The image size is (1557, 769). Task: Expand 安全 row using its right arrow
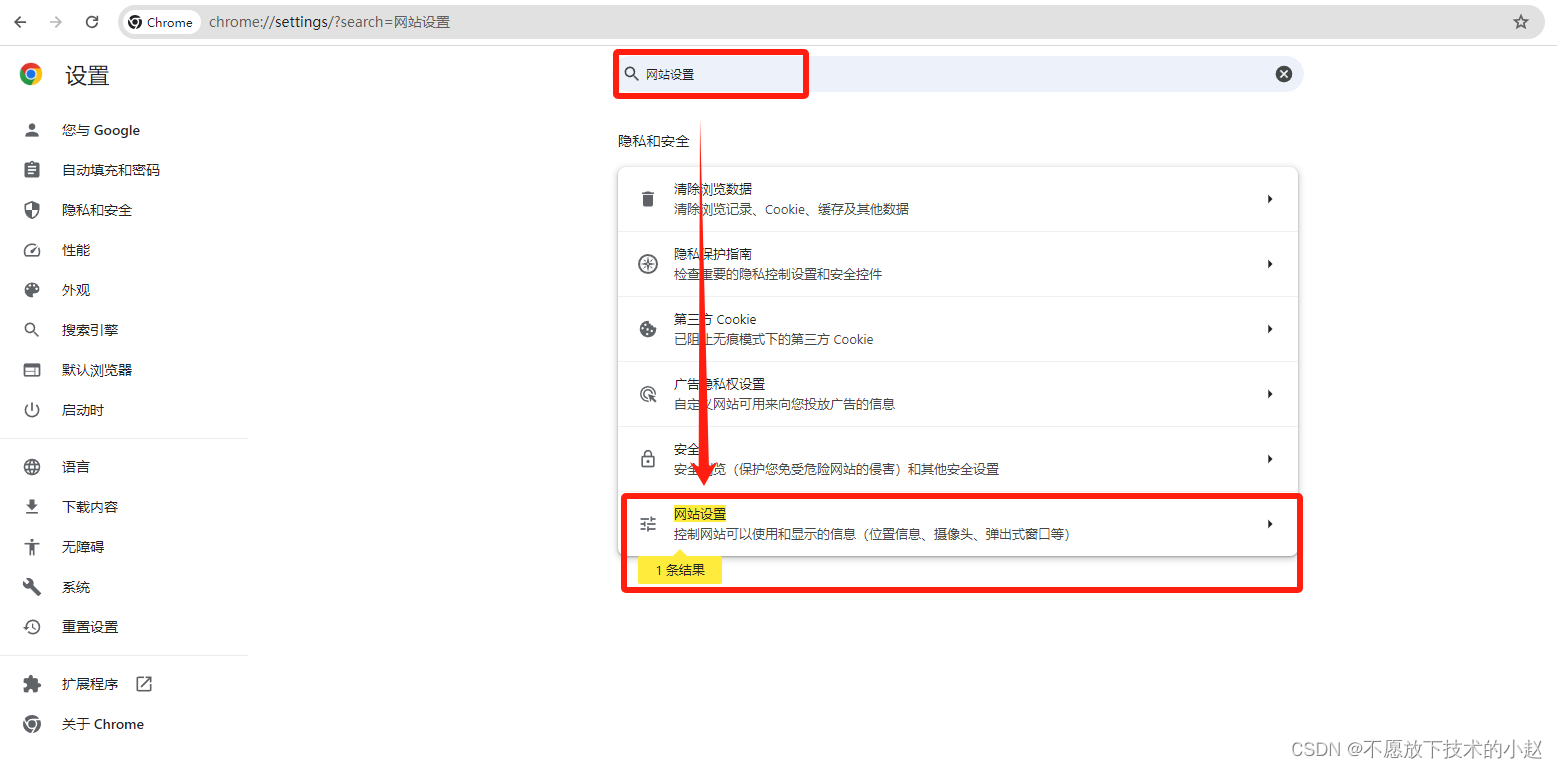(x=1270, y=459)
